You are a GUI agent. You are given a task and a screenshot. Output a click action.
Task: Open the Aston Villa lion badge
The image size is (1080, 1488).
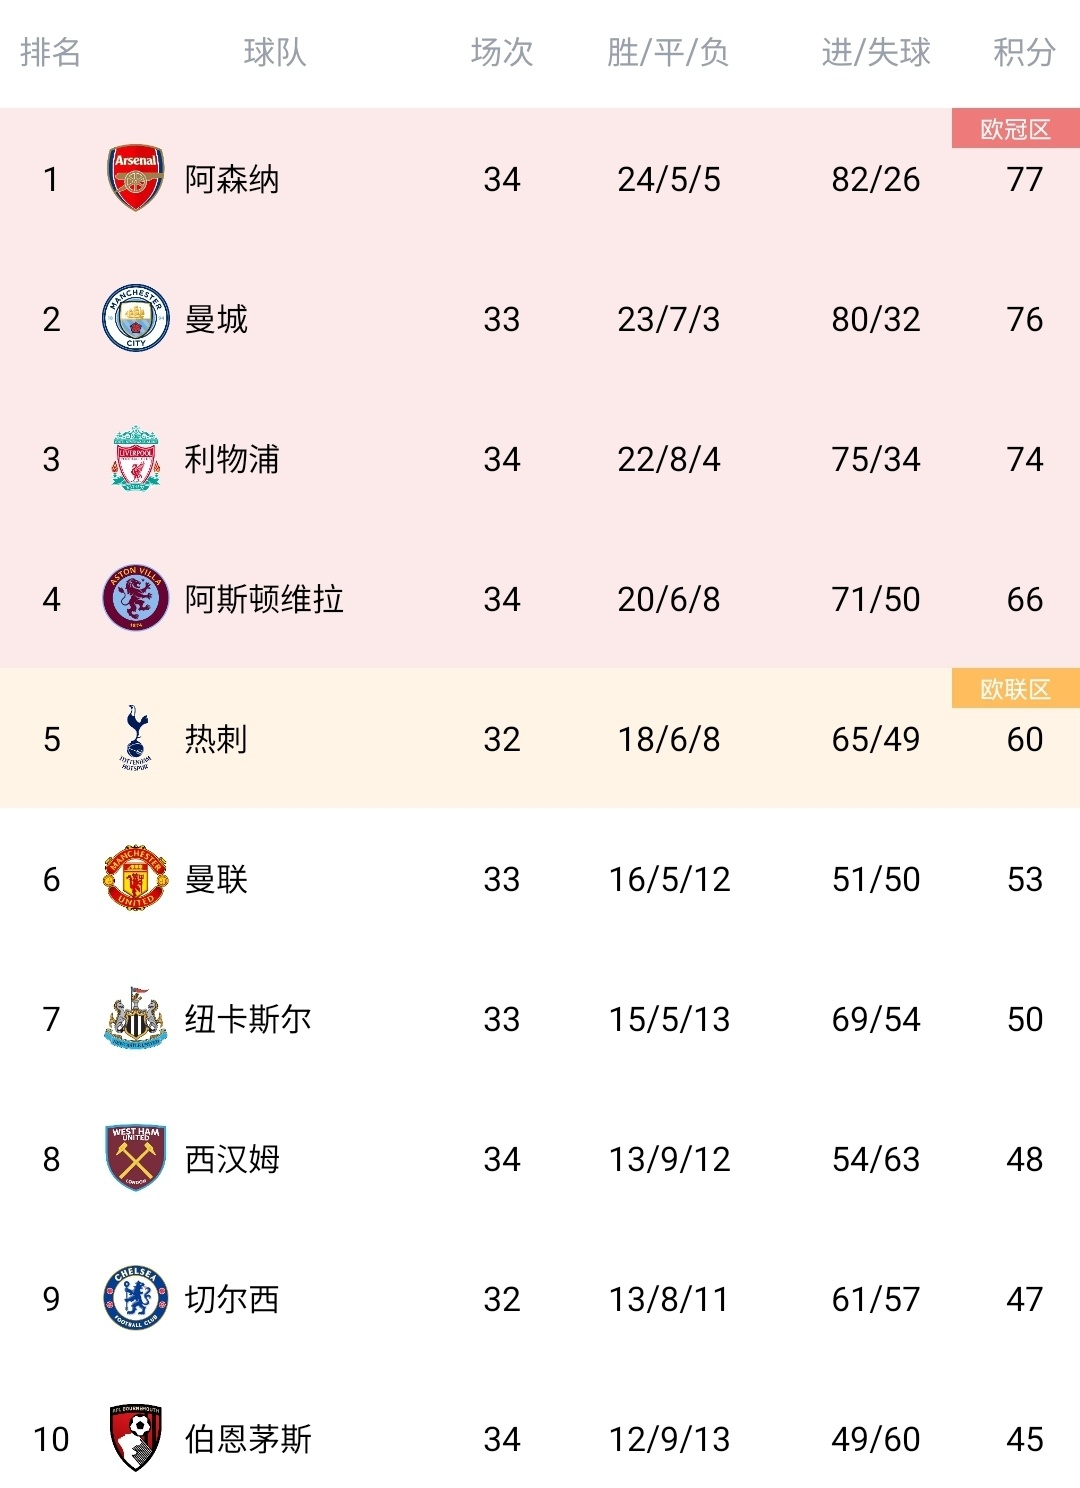[136, 599]
